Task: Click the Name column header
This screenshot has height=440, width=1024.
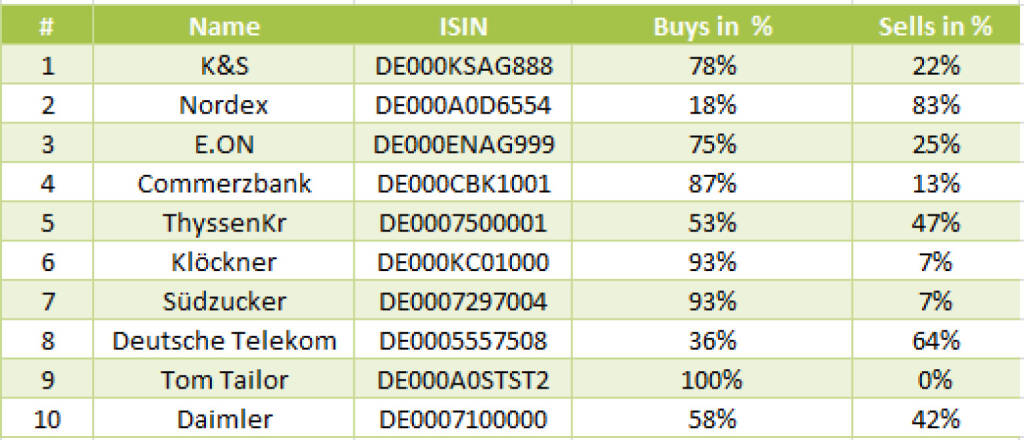Action: click(224, 27)
